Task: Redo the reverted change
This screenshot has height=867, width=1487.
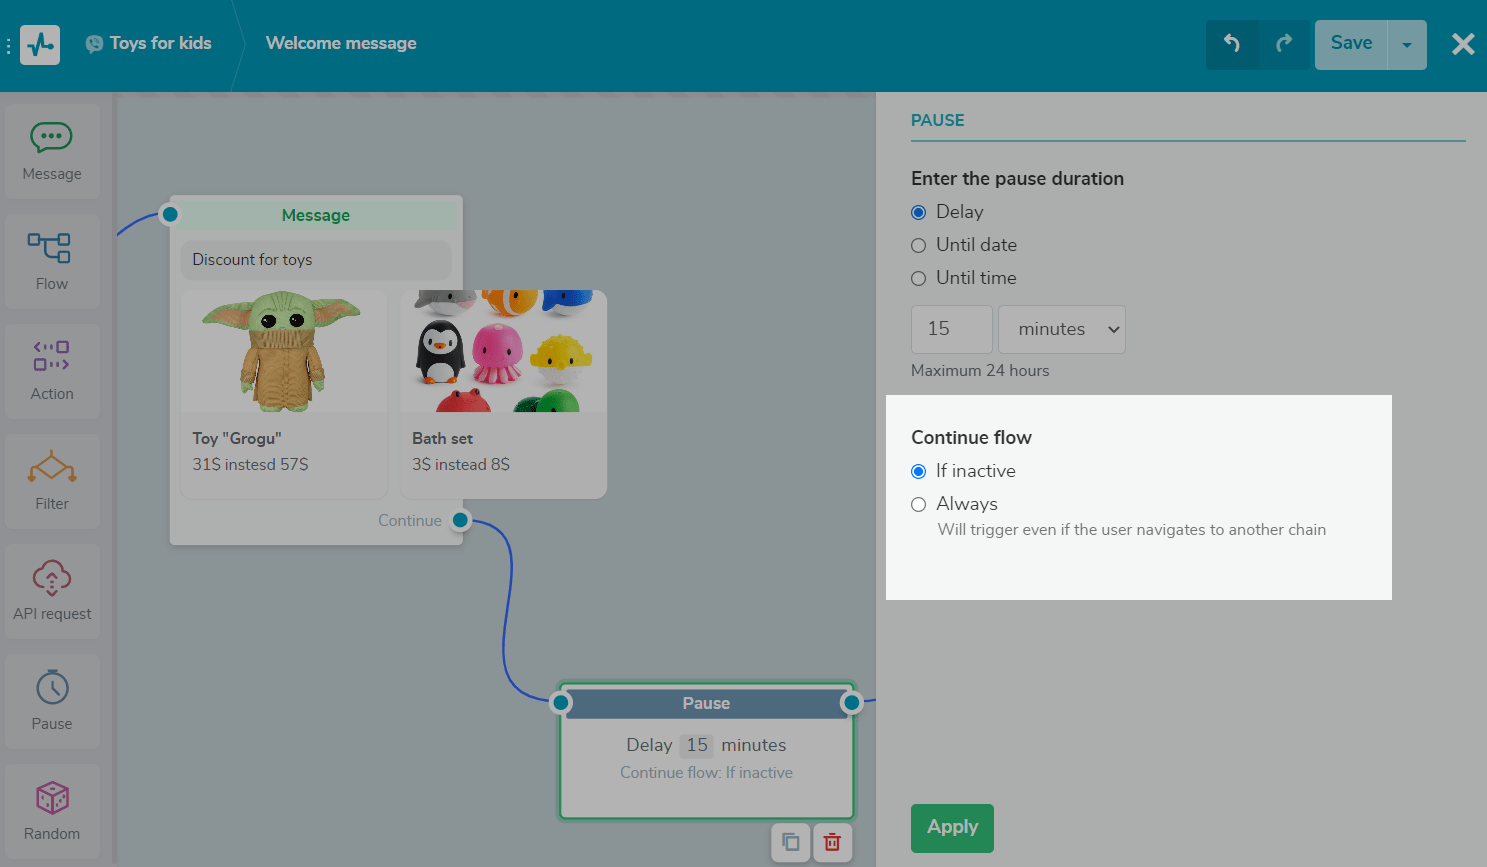Action: coord(1284,44)
